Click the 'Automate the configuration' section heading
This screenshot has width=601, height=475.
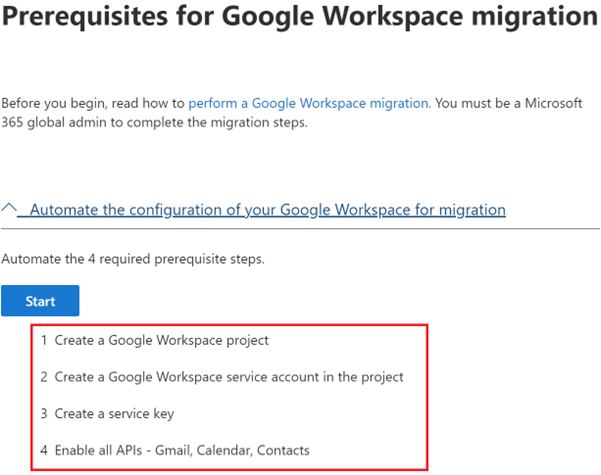click(x=267, y=210)
